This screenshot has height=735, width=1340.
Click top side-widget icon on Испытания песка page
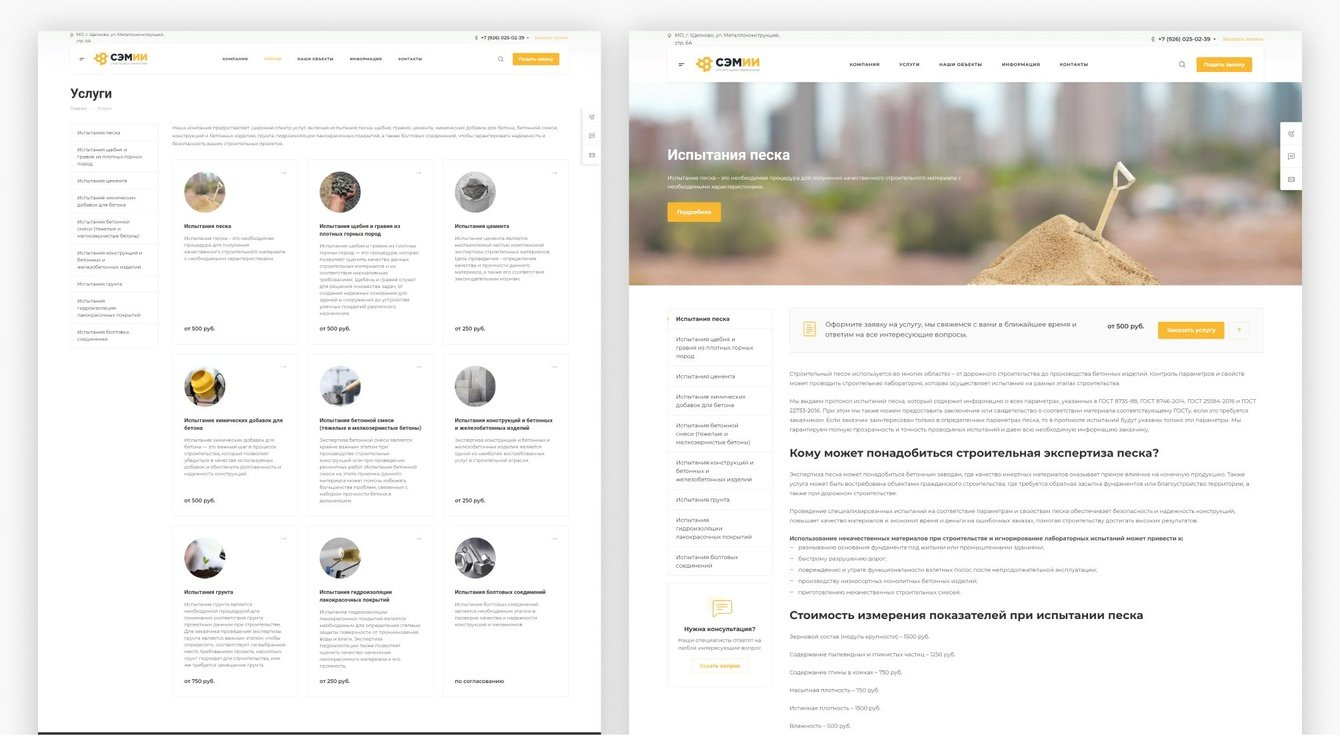[x=1291, y=133]
